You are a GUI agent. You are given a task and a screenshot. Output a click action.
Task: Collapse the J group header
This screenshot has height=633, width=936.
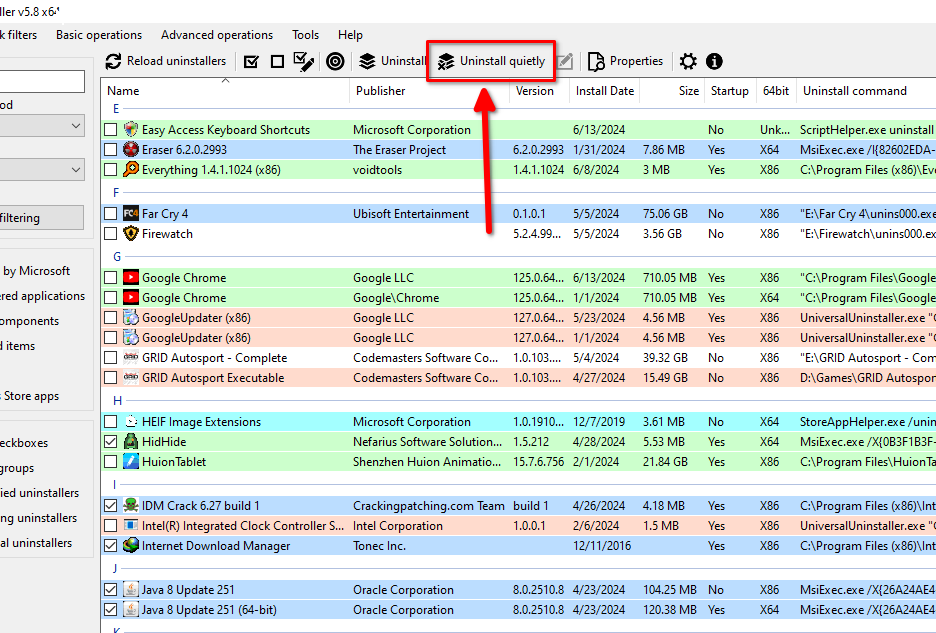click(x=115, y=569)
